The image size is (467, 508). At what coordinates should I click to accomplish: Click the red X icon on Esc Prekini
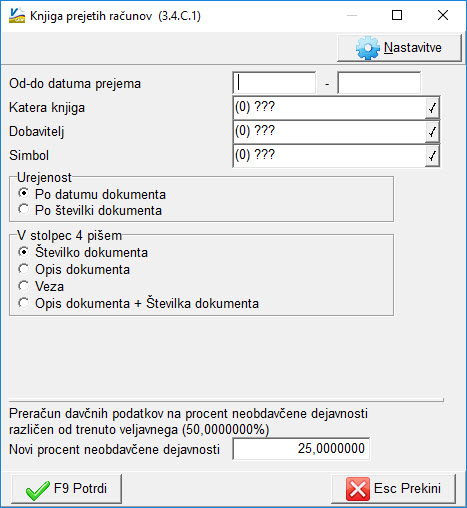358,489
